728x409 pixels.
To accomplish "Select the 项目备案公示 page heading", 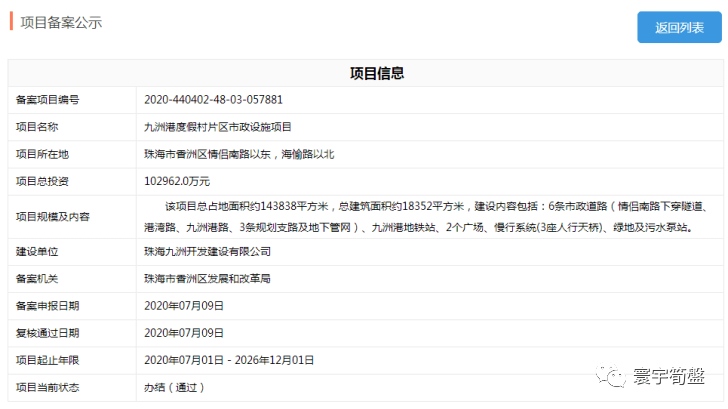I will click(61, 22).
